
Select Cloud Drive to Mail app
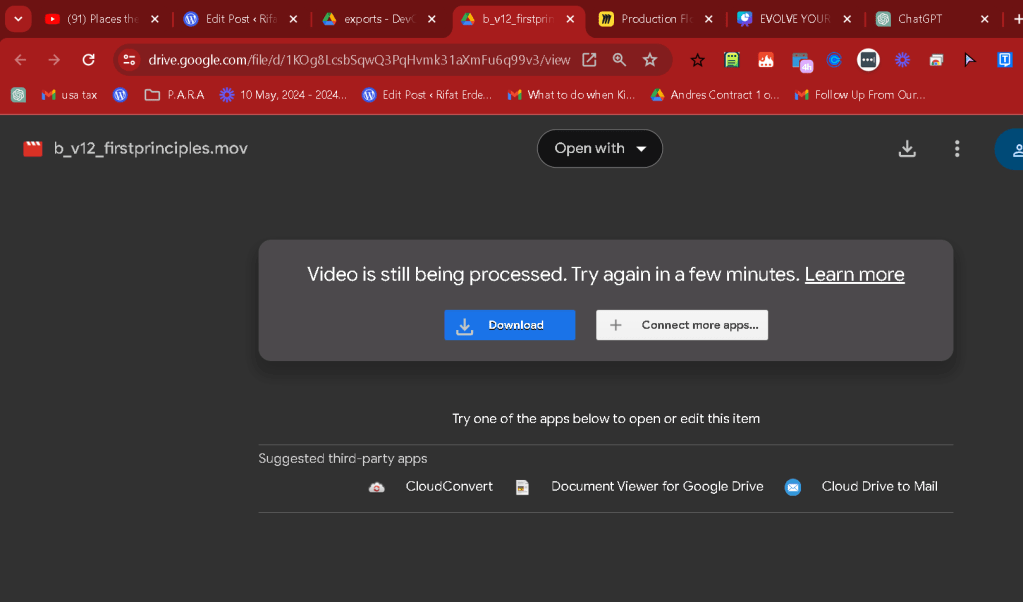click(879, 487)
